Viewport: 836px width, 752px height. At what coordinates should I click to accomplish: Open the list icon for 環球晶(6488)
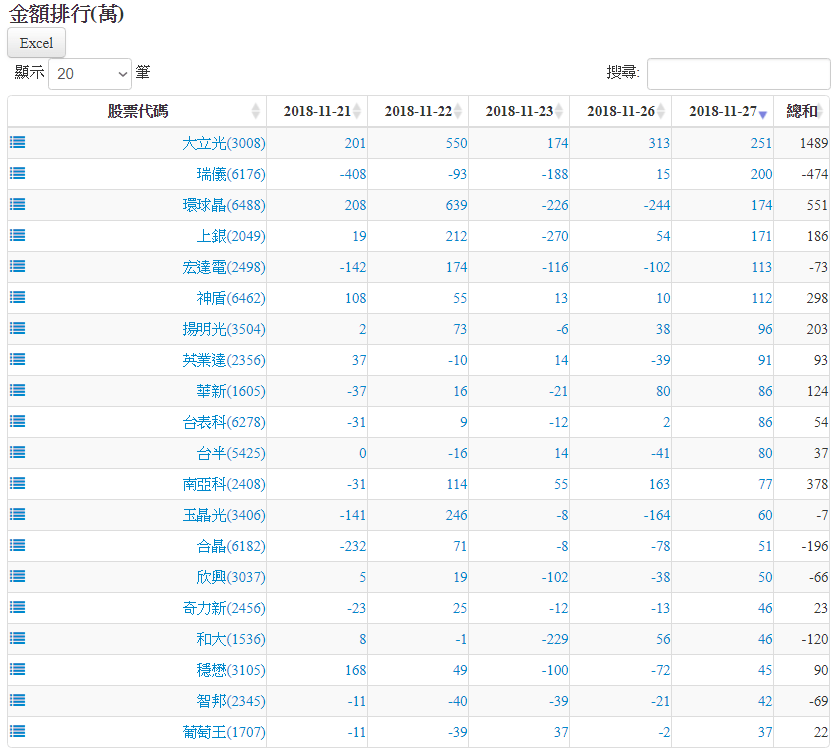pyautogui.click(x=18, y=204)
